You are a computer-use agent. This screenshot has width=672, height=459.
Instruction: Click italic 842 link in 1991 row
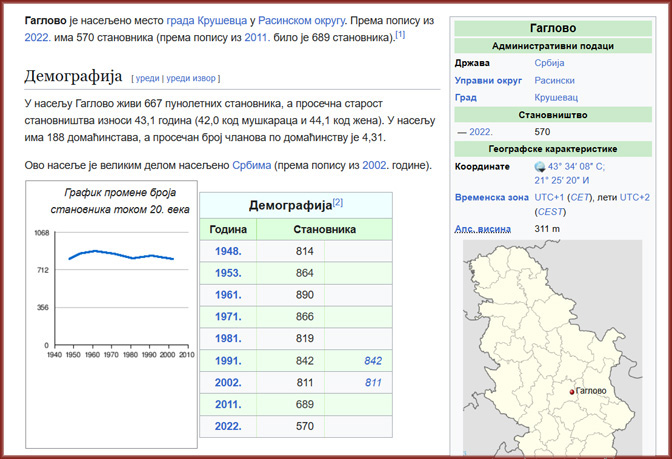(x=372, y=360)
